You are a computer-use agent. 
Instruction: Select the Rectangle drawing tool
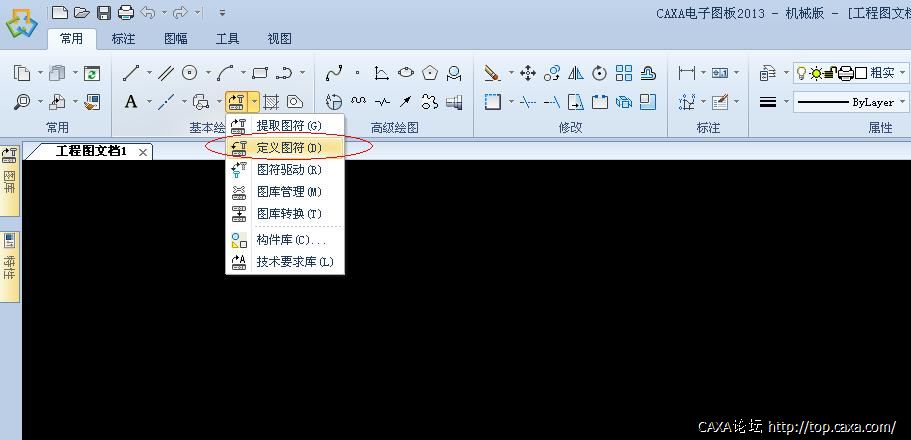pyautogui.click(x=260, y=73)
